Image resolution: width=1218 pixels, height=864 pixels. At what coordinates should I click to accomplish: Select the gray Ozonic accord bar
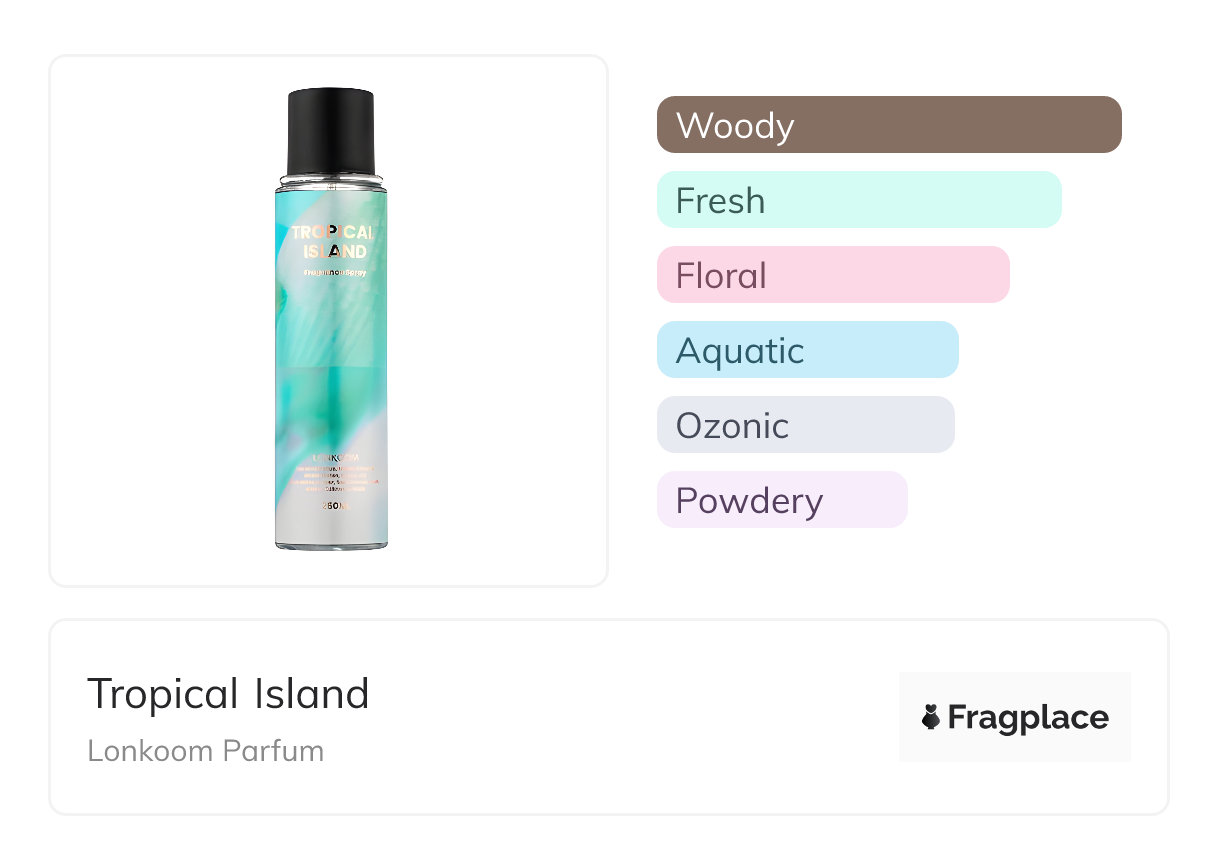tap(805, 425)
